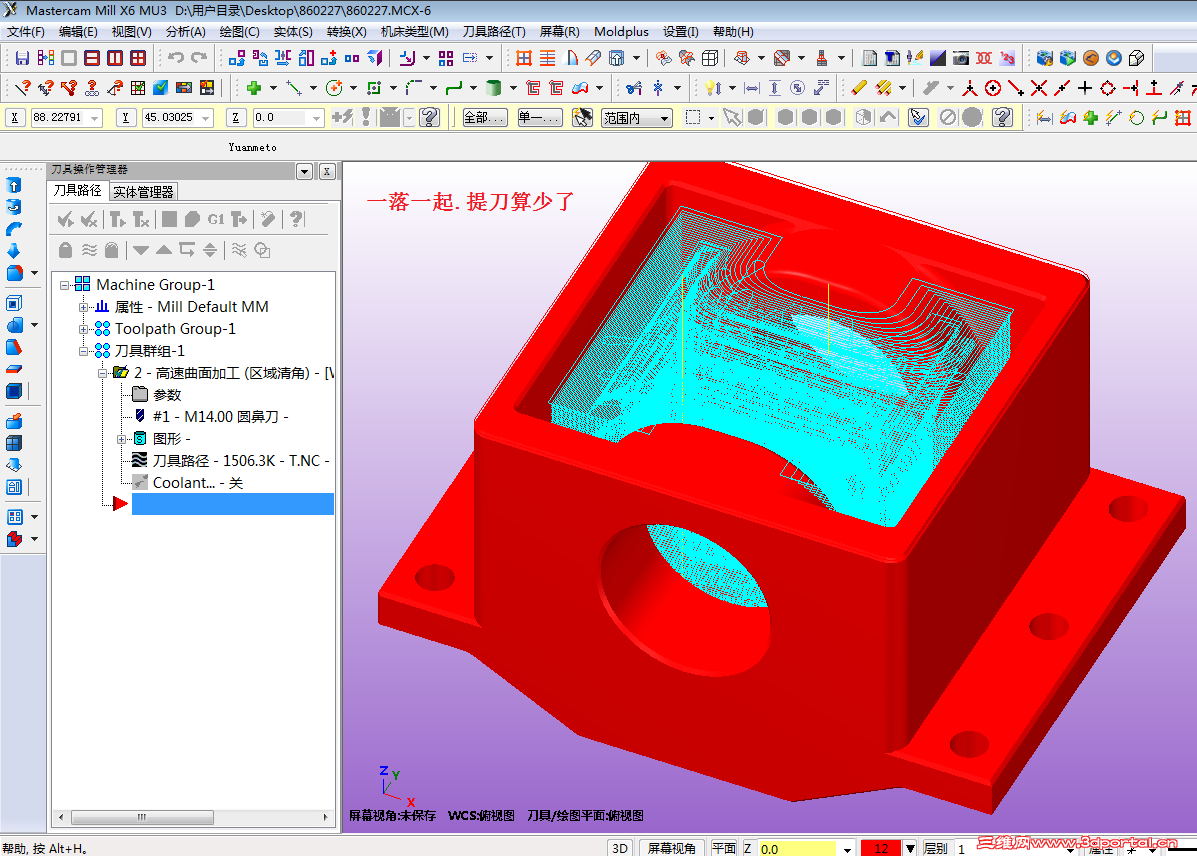This screenshot has width=1197, height=856.
Task: Click the select all operations checkmark icon
Action: pos(66,220)
